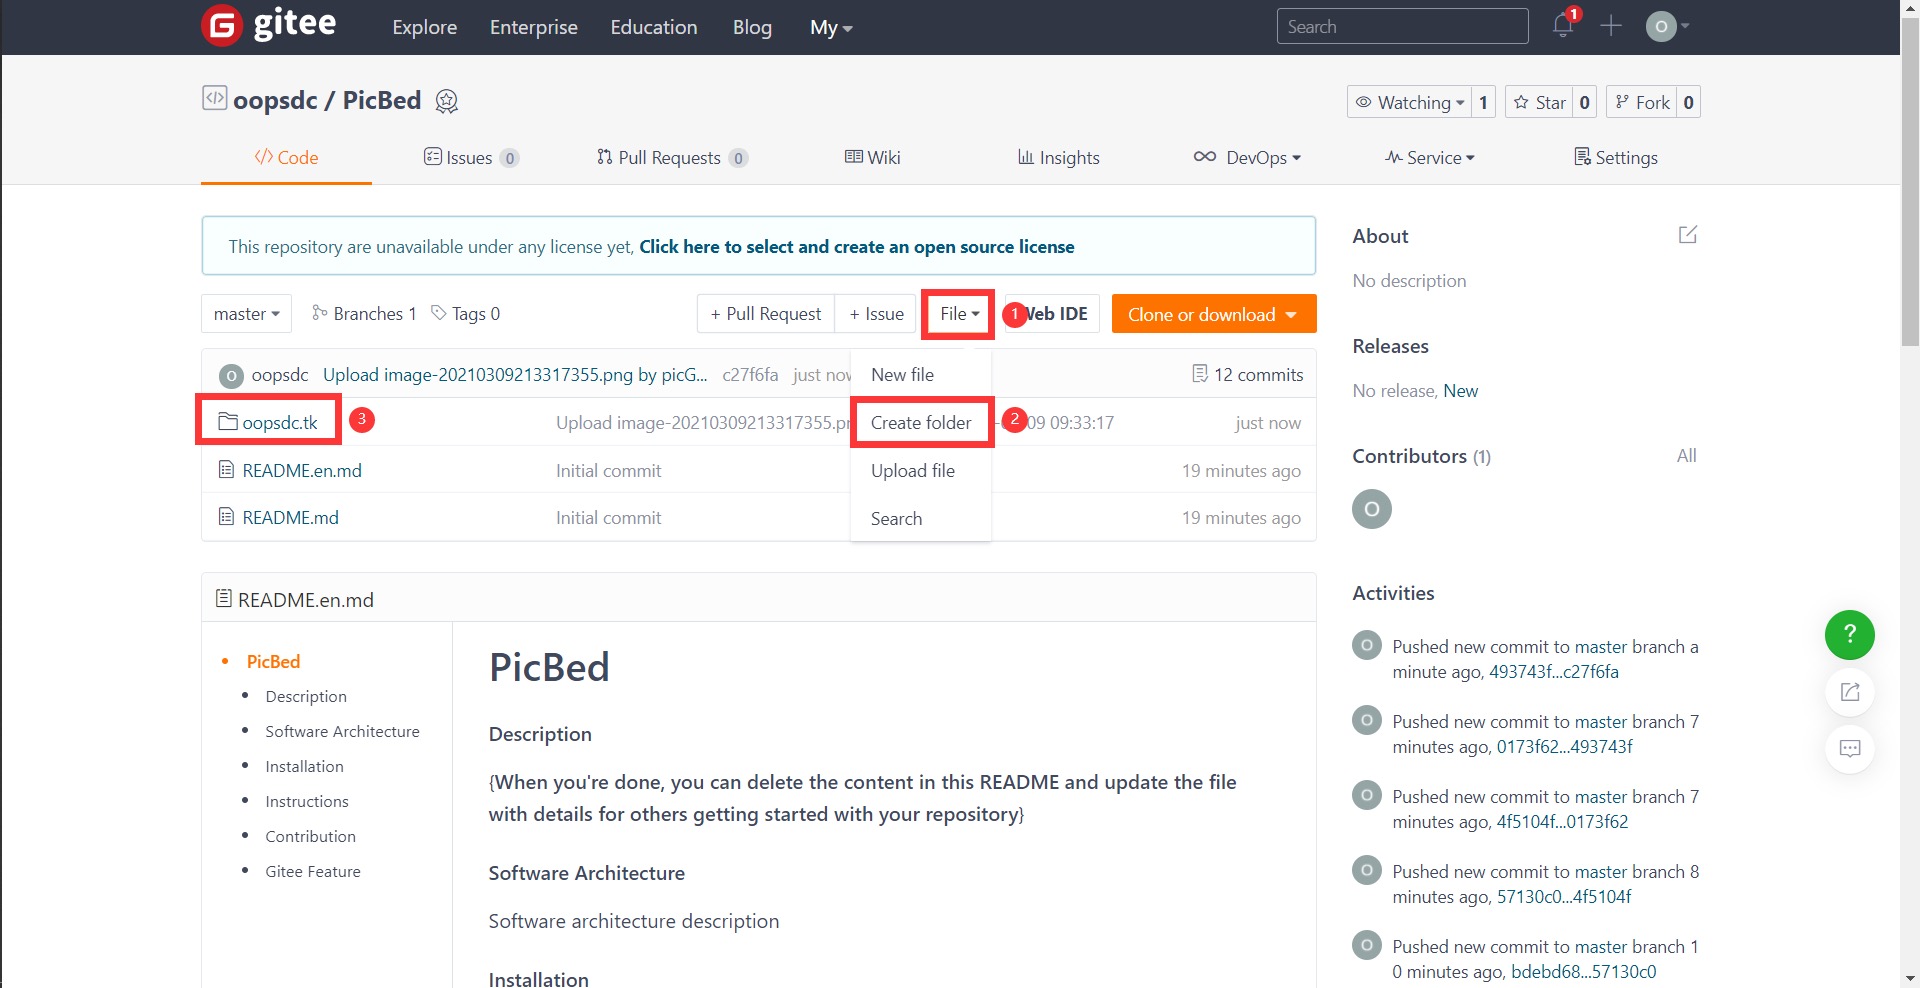This screenshot has height=988, width=1920.
Task: Open Branches 1 link
Action: tap(364, 313)
